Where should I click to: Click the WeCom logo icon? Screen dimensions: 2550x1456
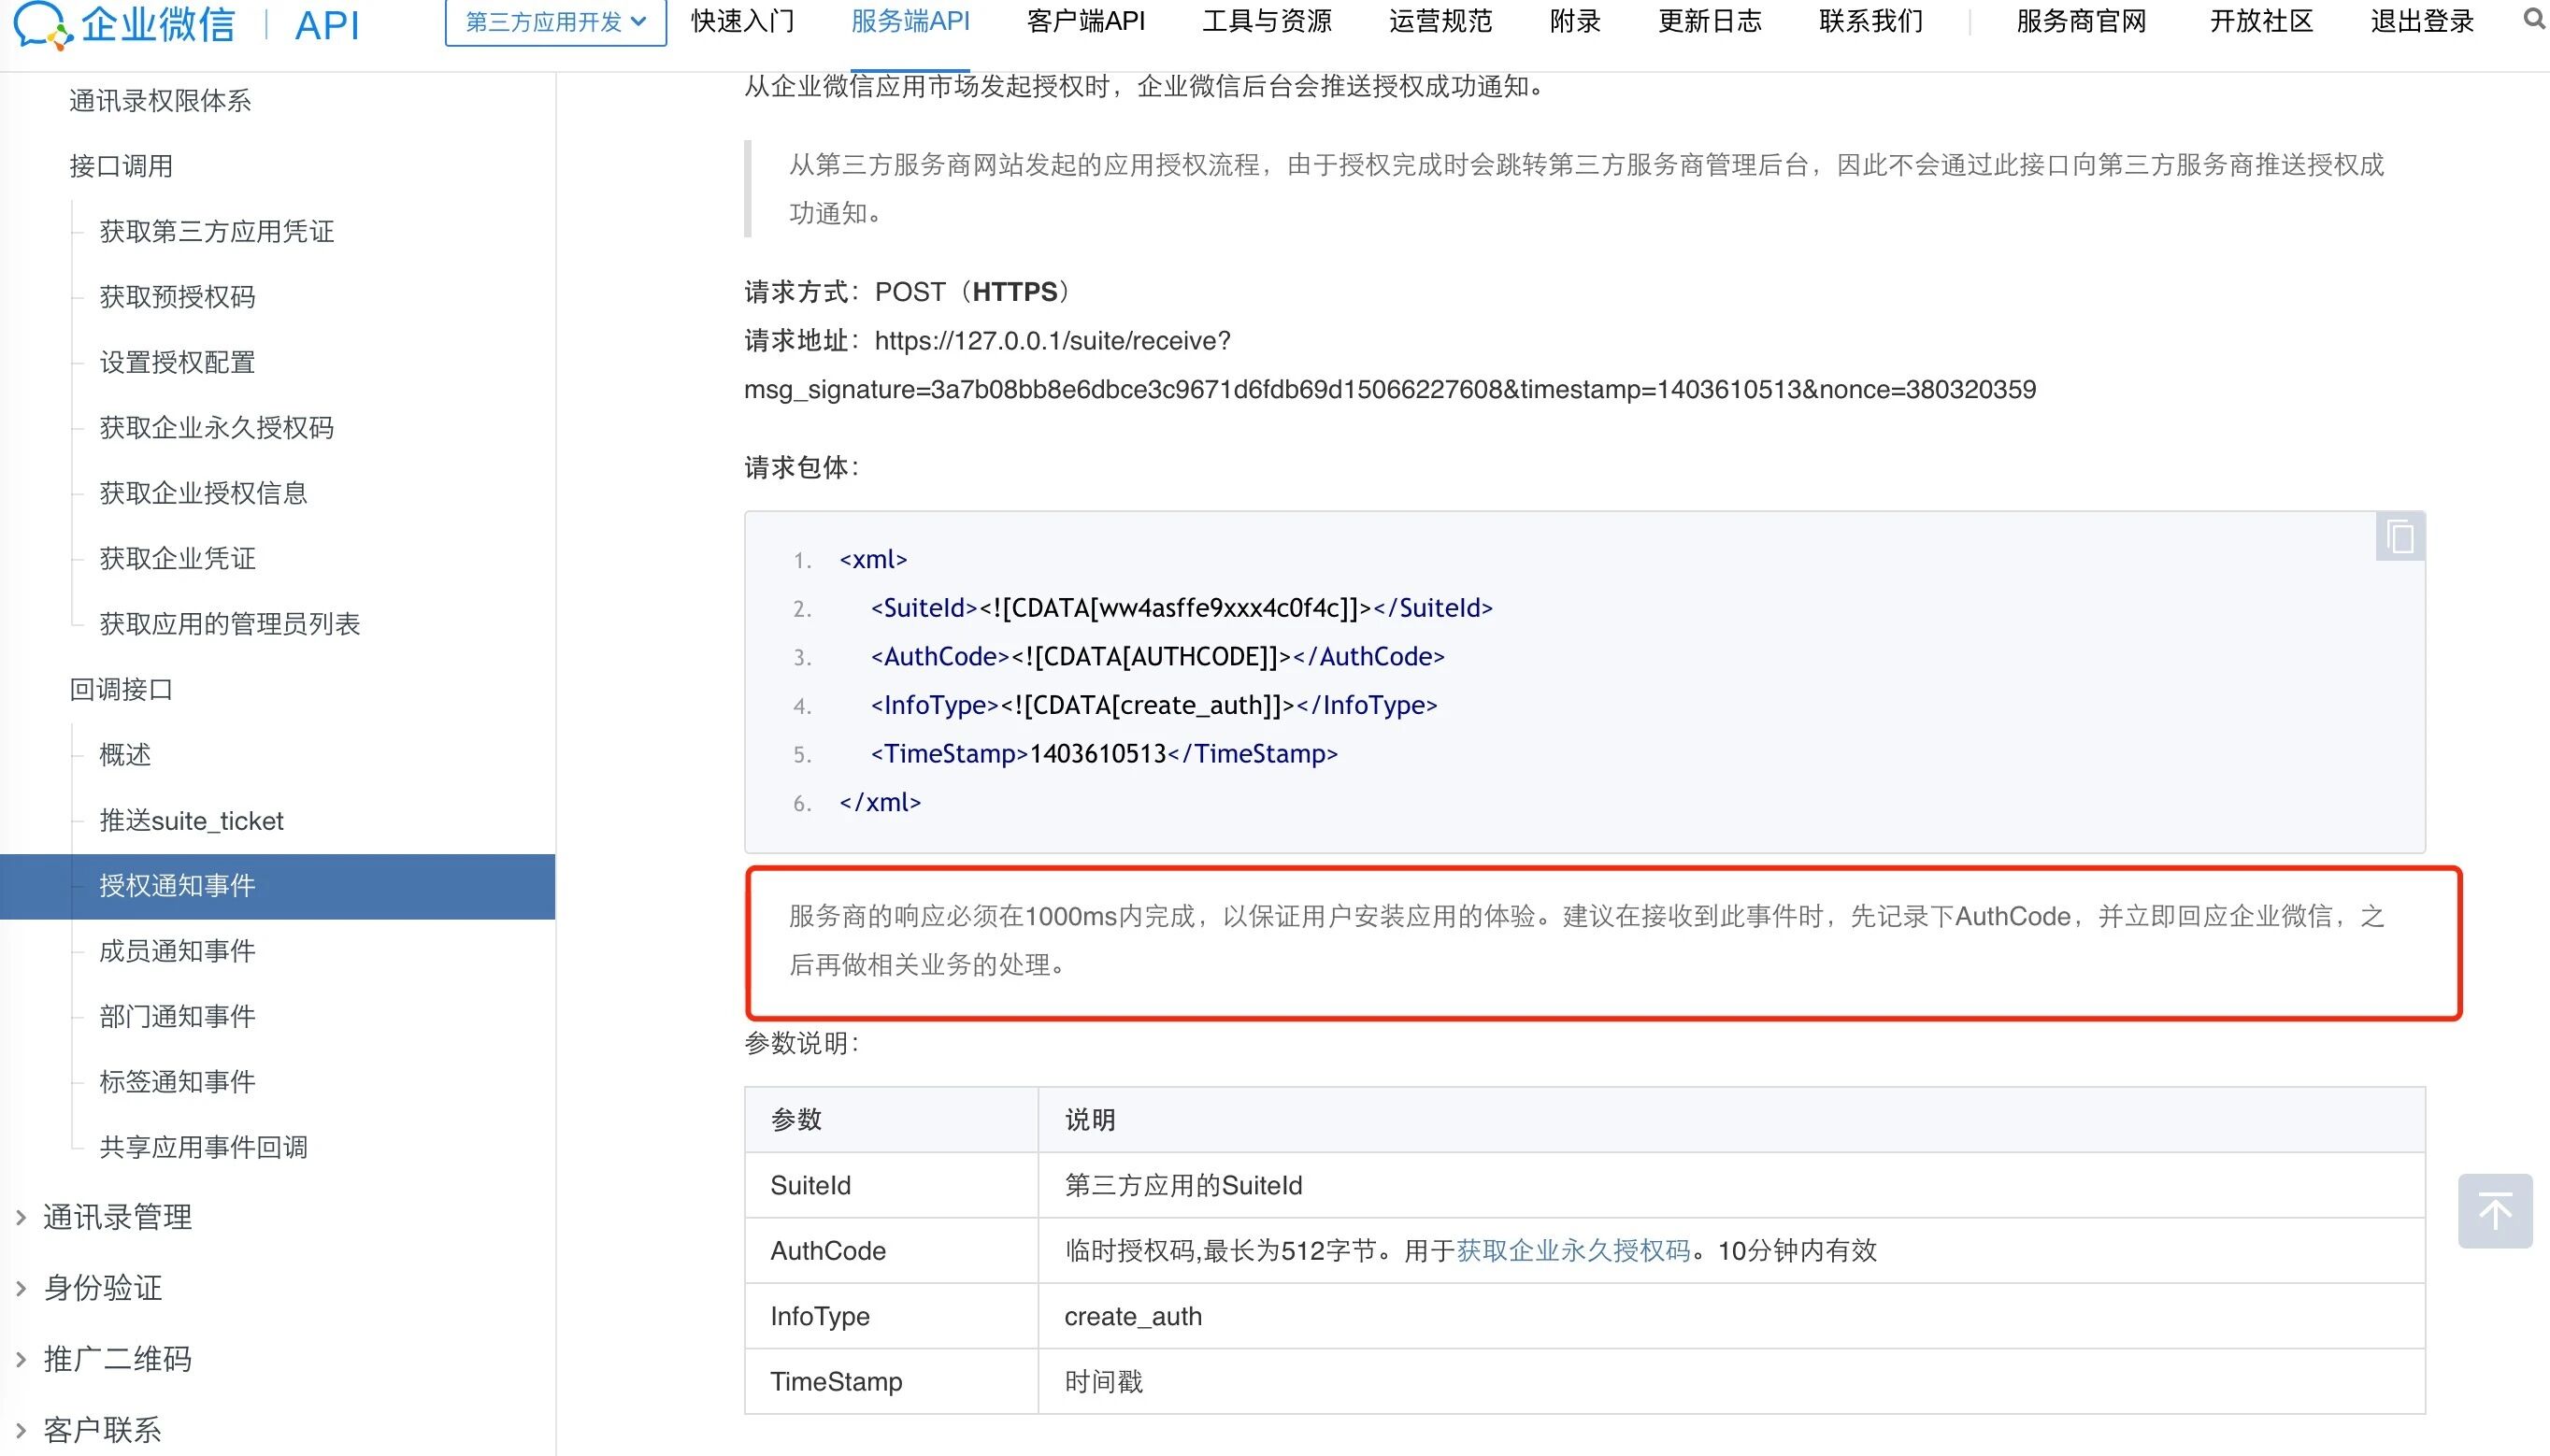click(x=42, y=24)
